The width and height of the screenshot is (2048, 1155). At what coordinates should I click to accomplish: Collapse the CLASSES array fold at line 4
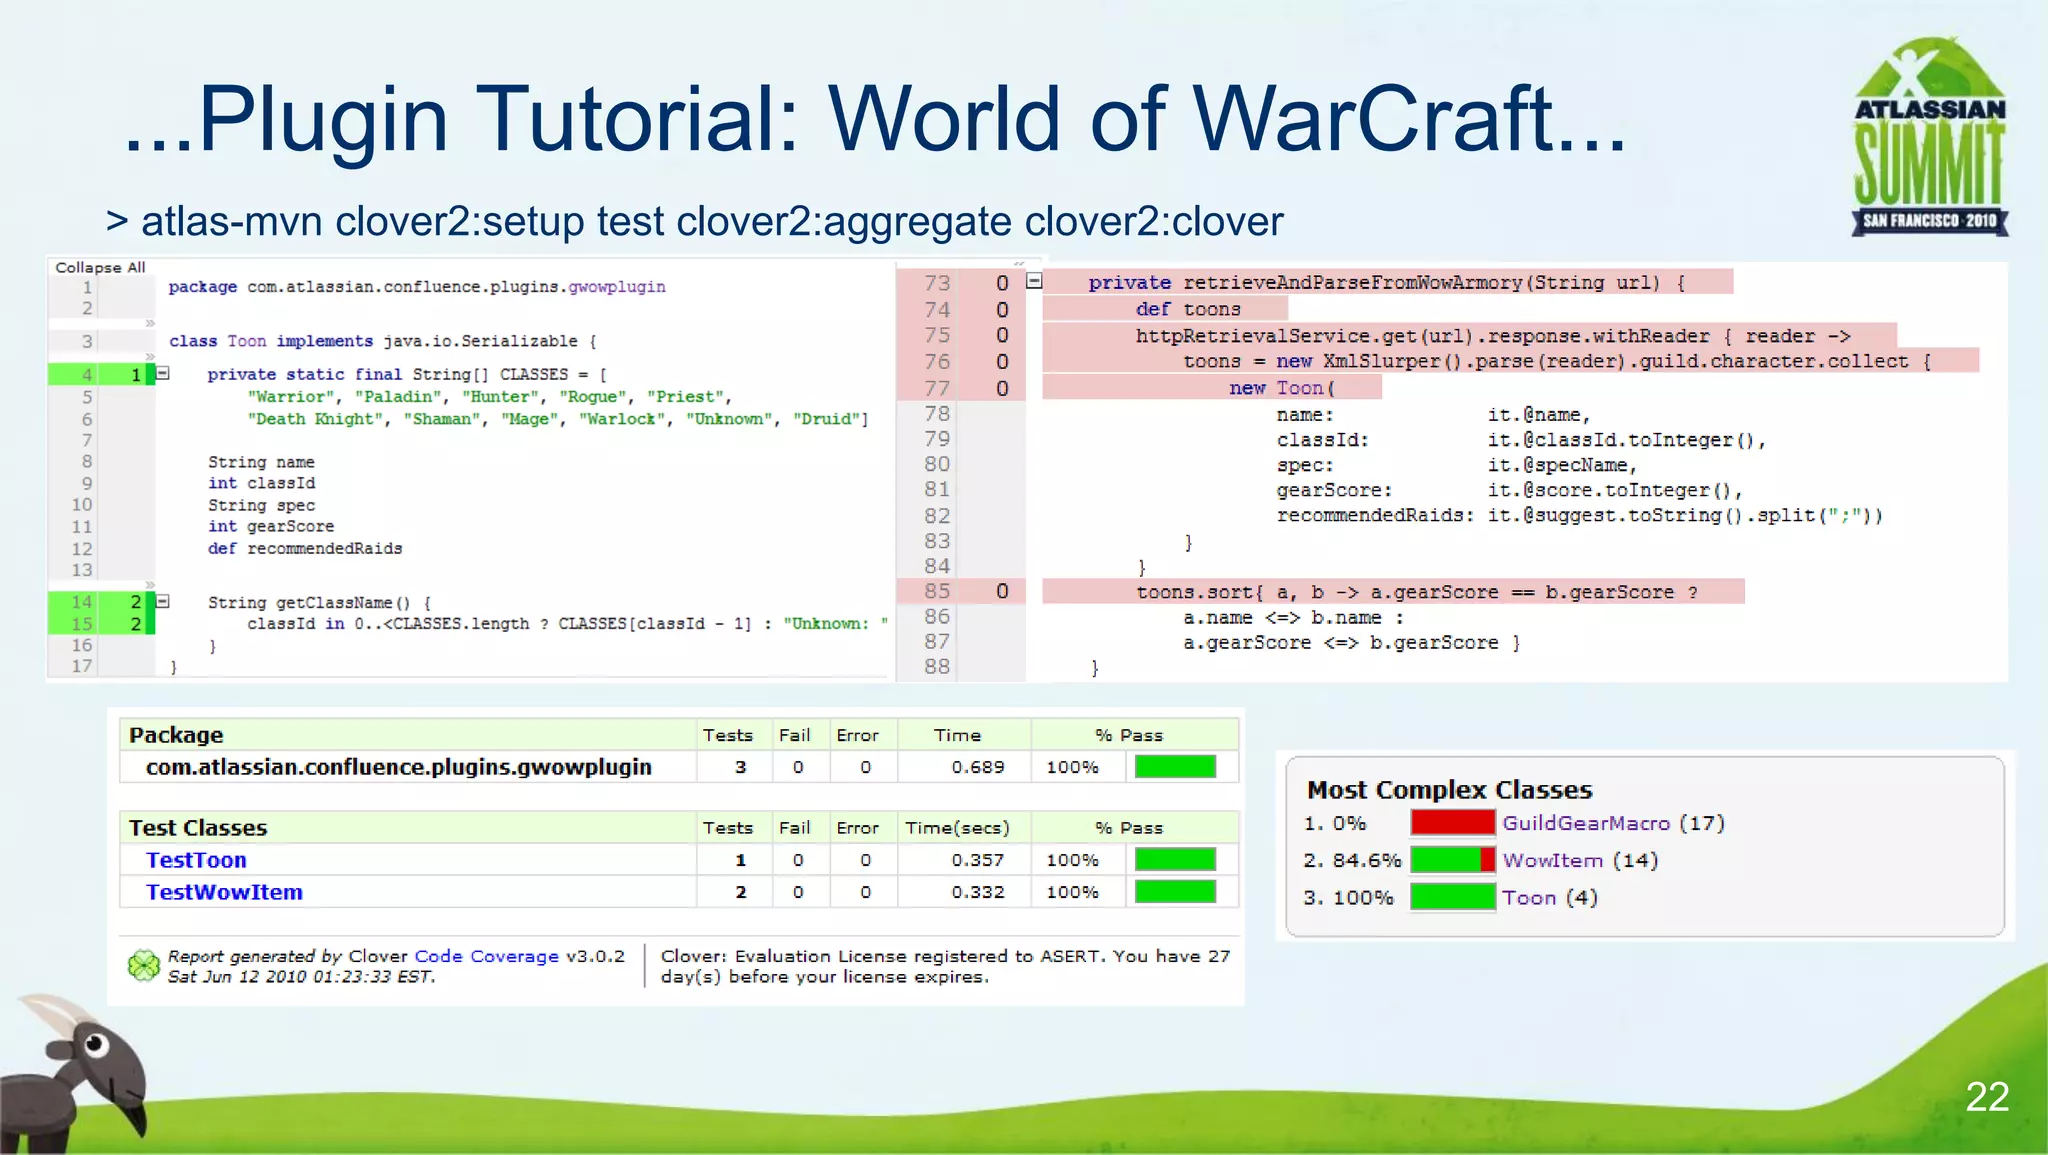[163, 373]
